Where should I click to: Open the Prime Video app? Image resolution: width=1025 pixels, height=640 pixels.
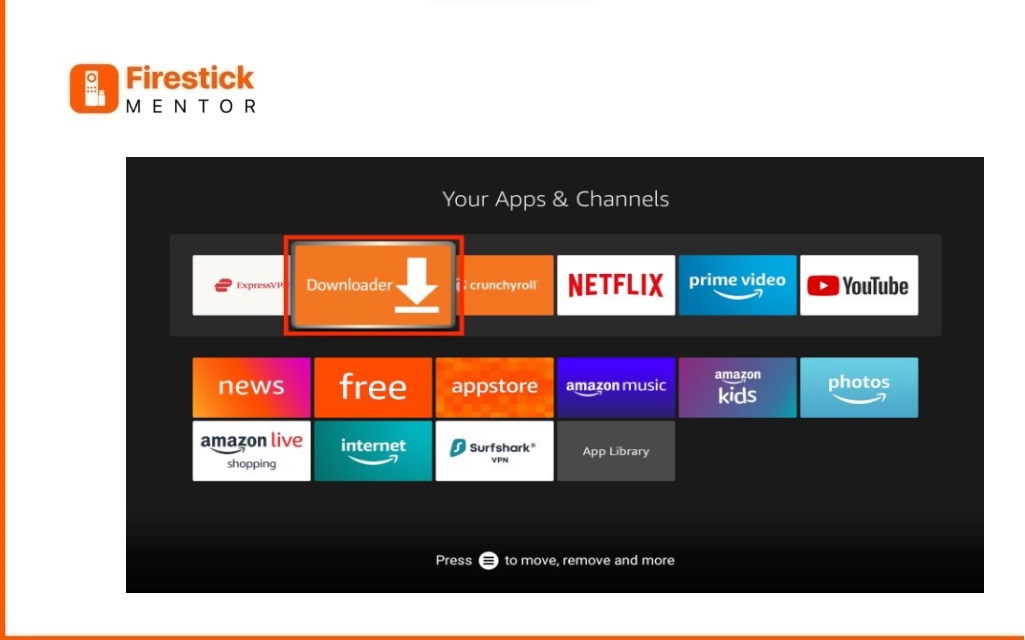[x=737, y=285]
